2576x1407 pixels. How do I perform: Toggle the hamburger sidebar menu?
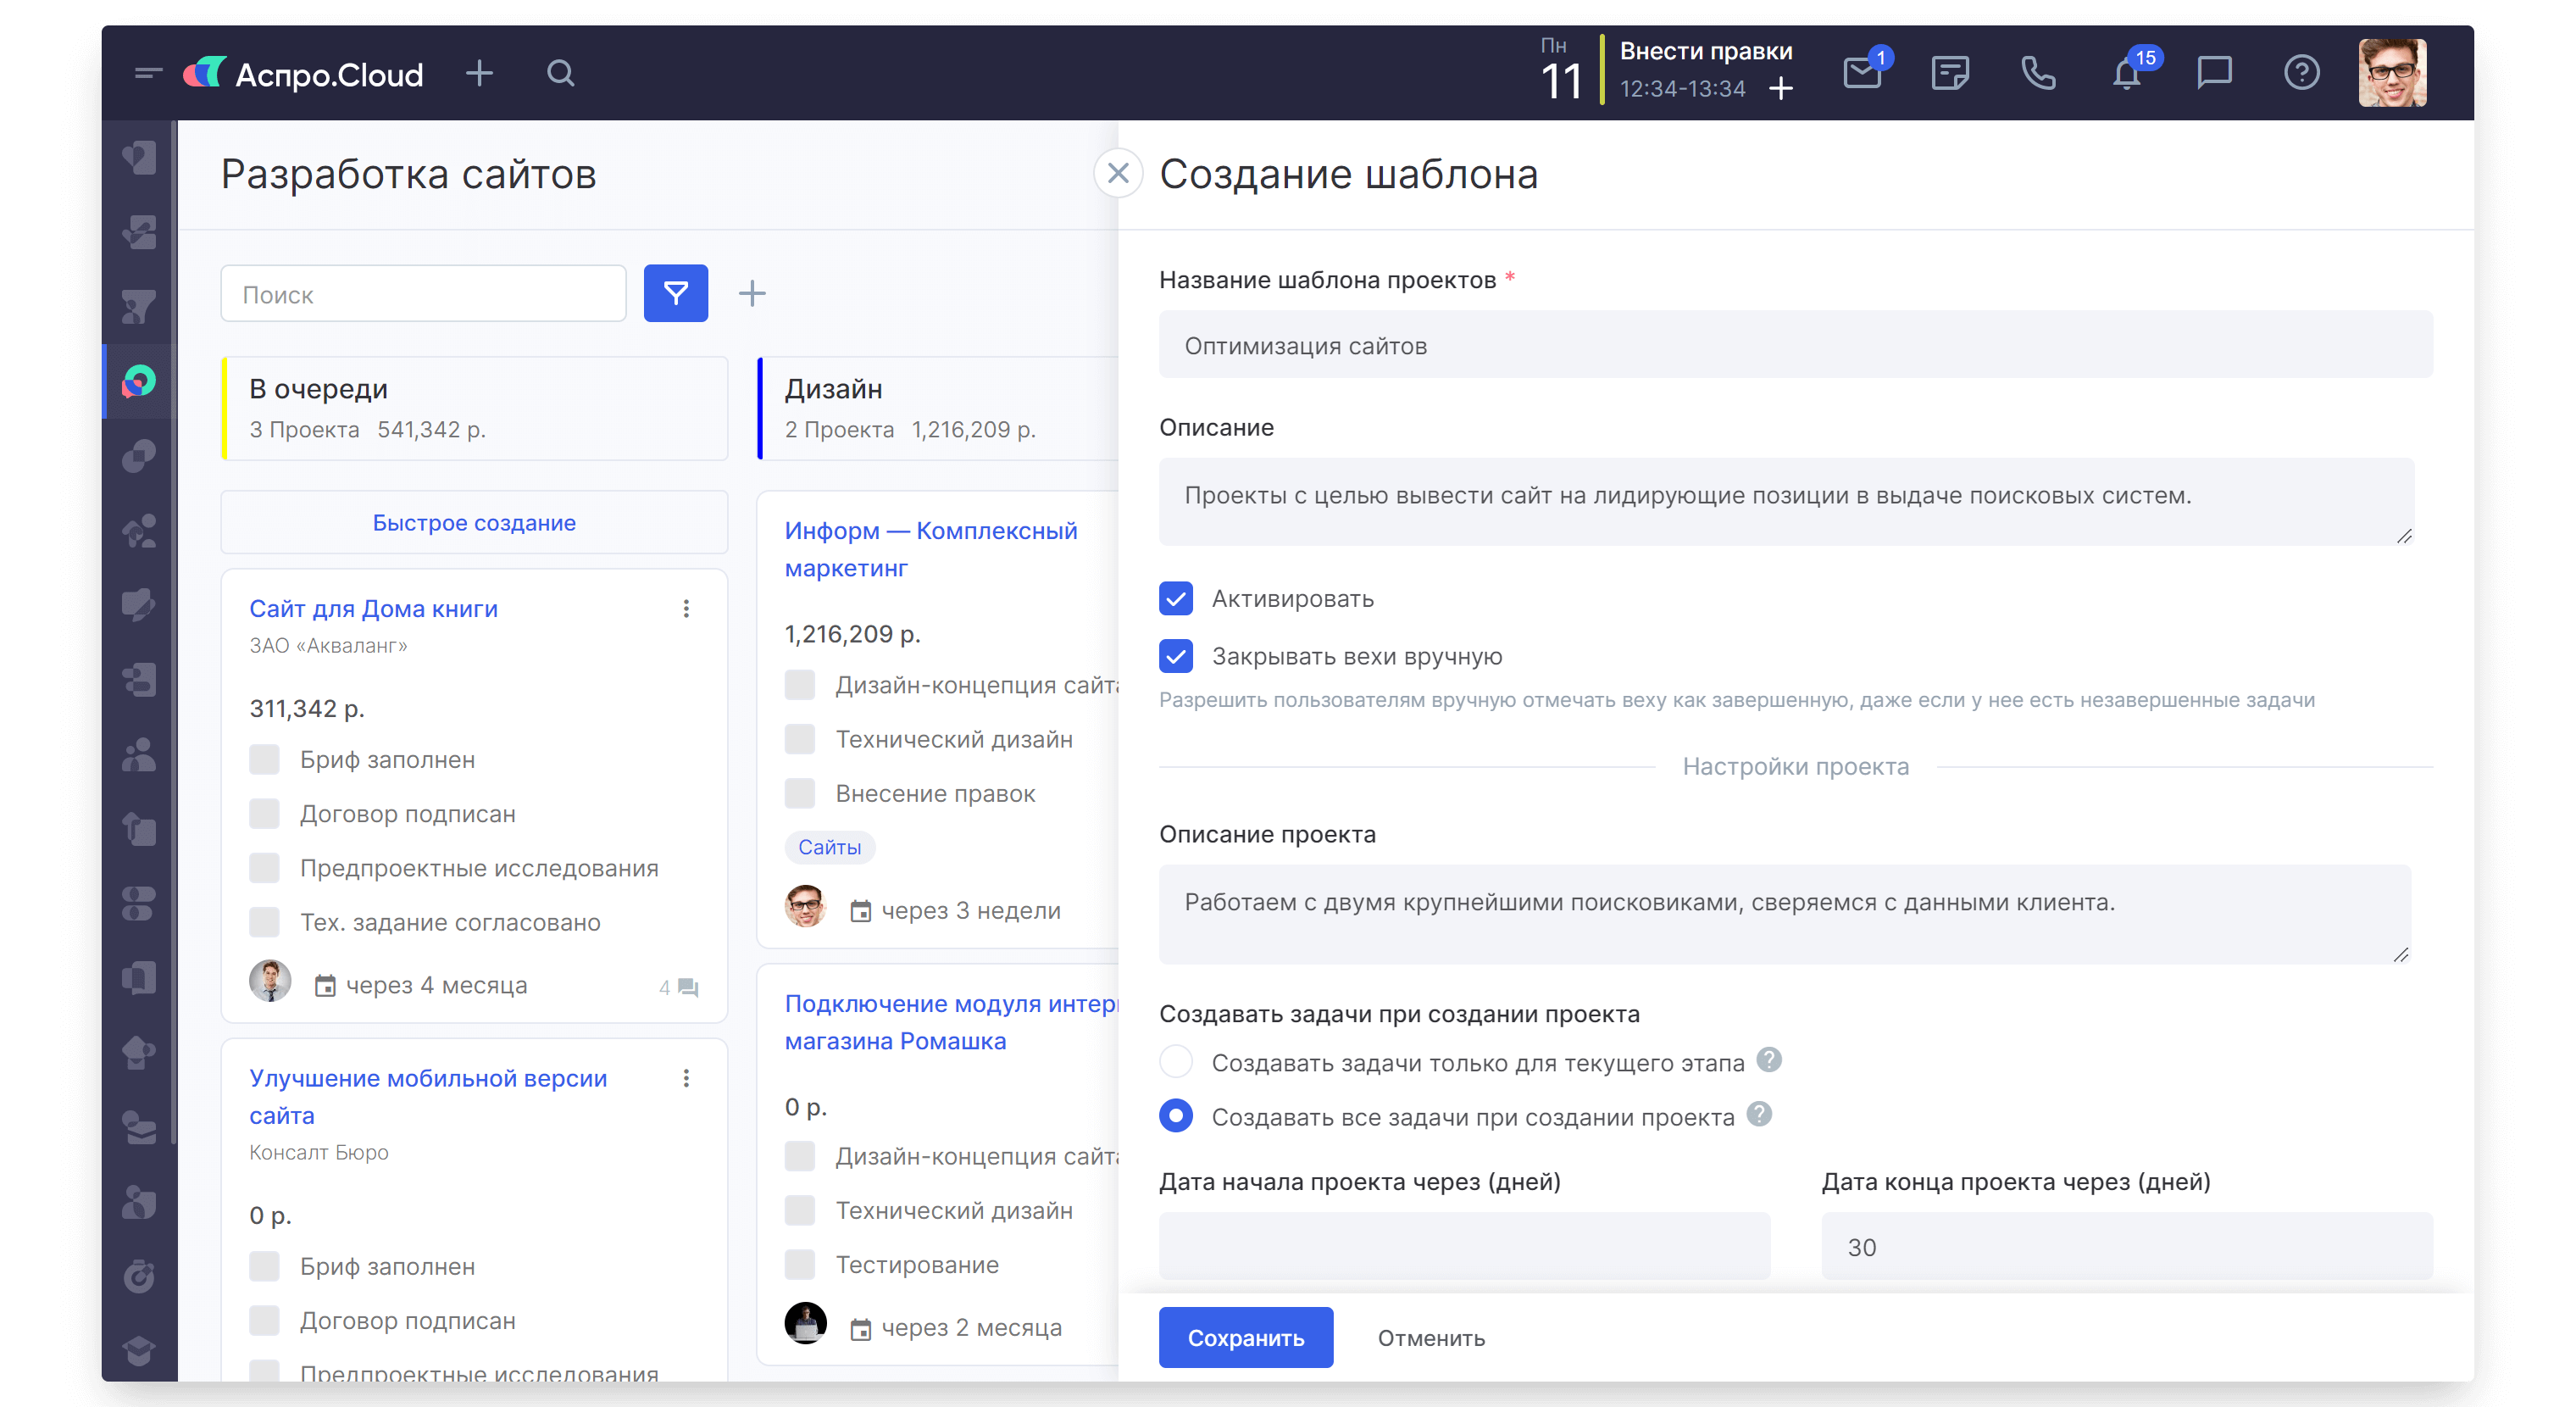148,74
